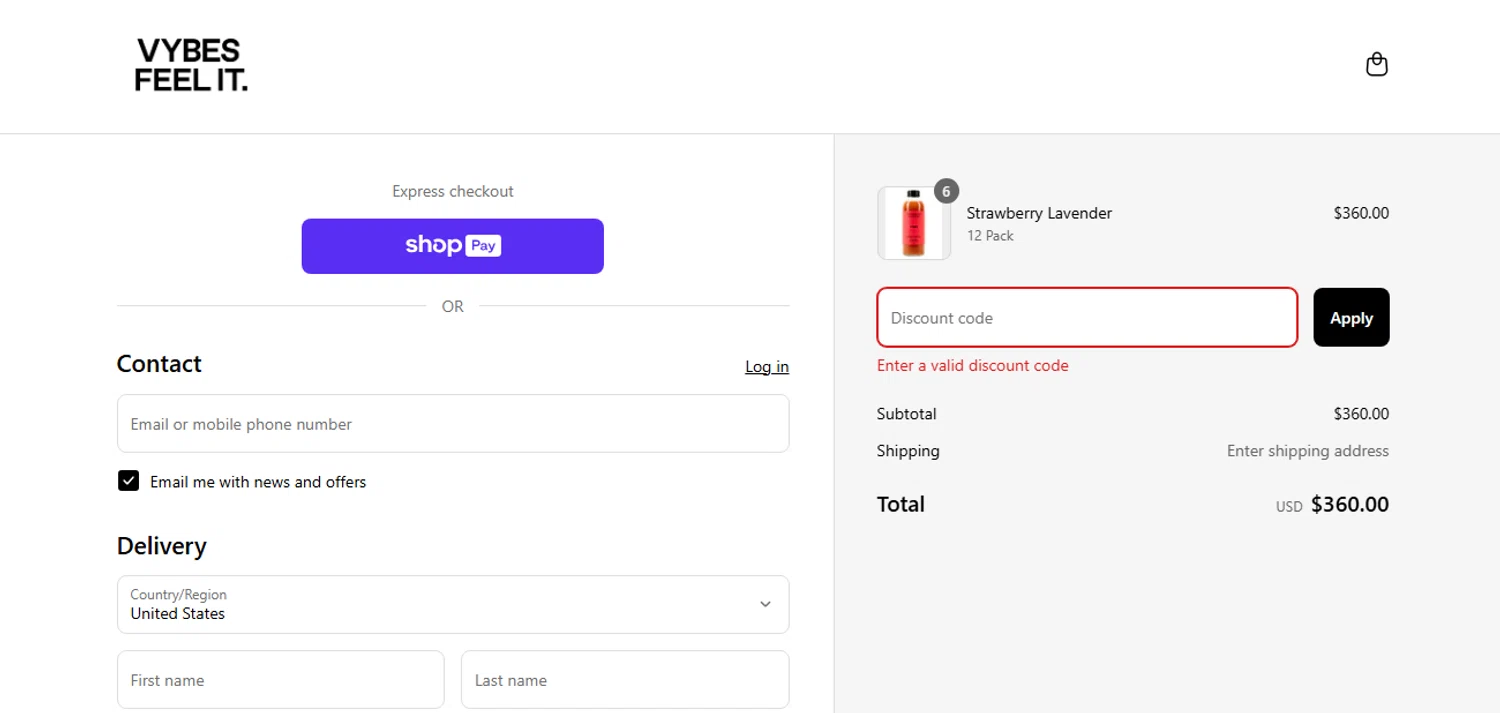
Task: Click the Strawberry Lavender product name
Action: (1039, 213)
